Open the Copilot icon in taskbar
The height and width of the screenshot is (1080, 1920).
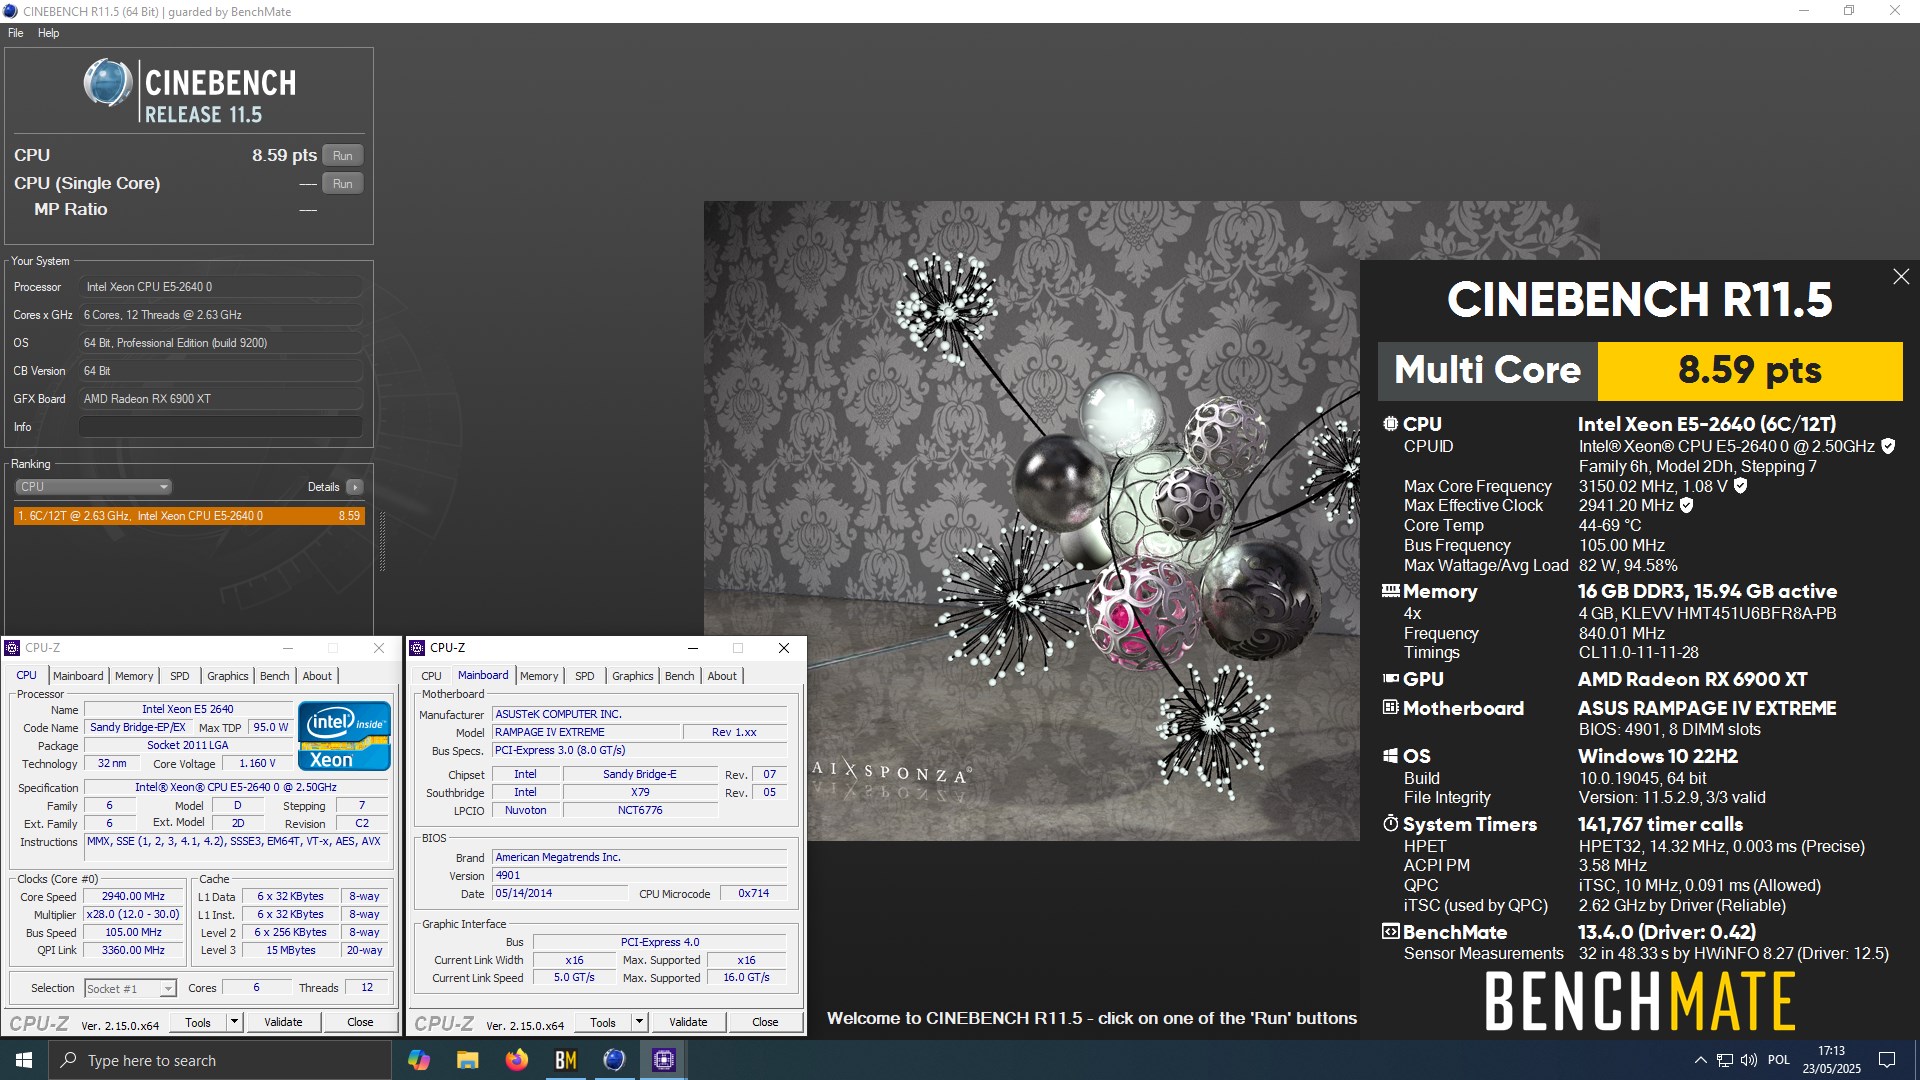tap(419, 1060)
